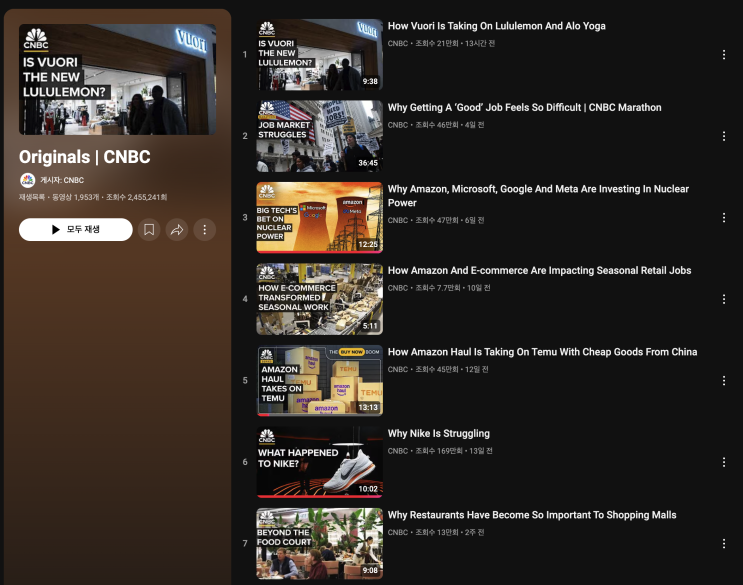Viewport: 743px width, 585px height.
Task: Open options menu for Amazon Haul Temu video
Action: coord(724,380)
